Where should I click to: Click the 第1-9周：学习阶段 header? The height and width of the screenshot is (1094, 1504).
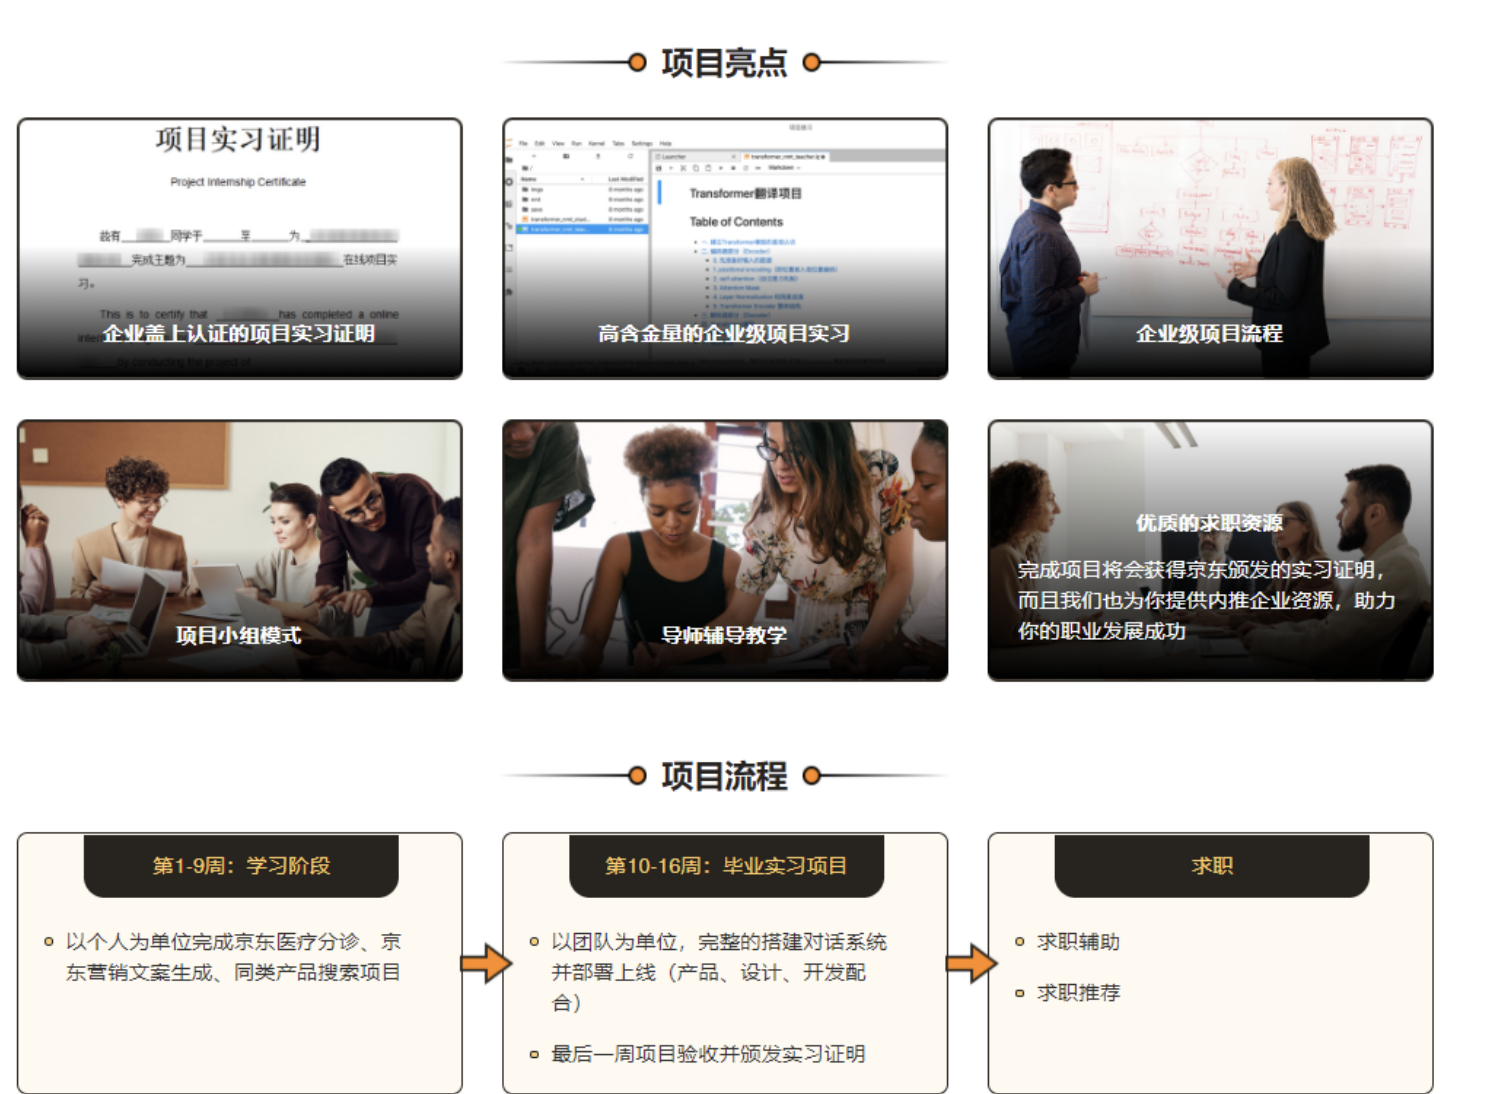click(x=241, y=865)
